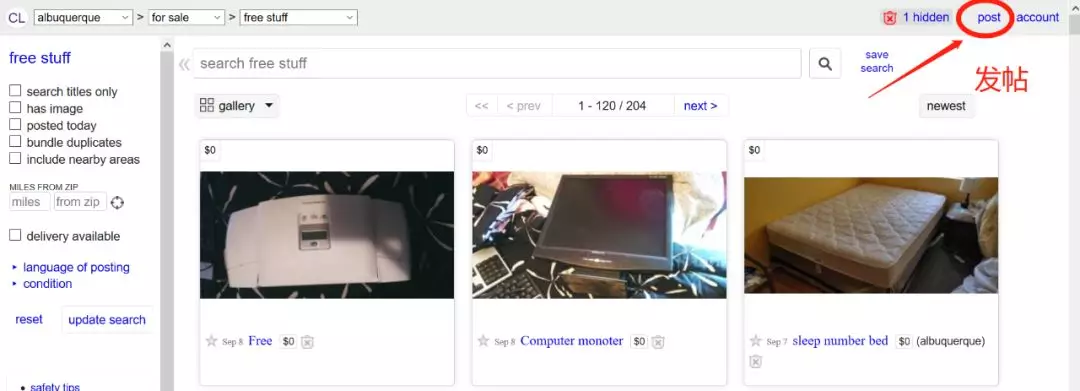Hide the Computer monoter listing
1080x391 pixels.
658,341
